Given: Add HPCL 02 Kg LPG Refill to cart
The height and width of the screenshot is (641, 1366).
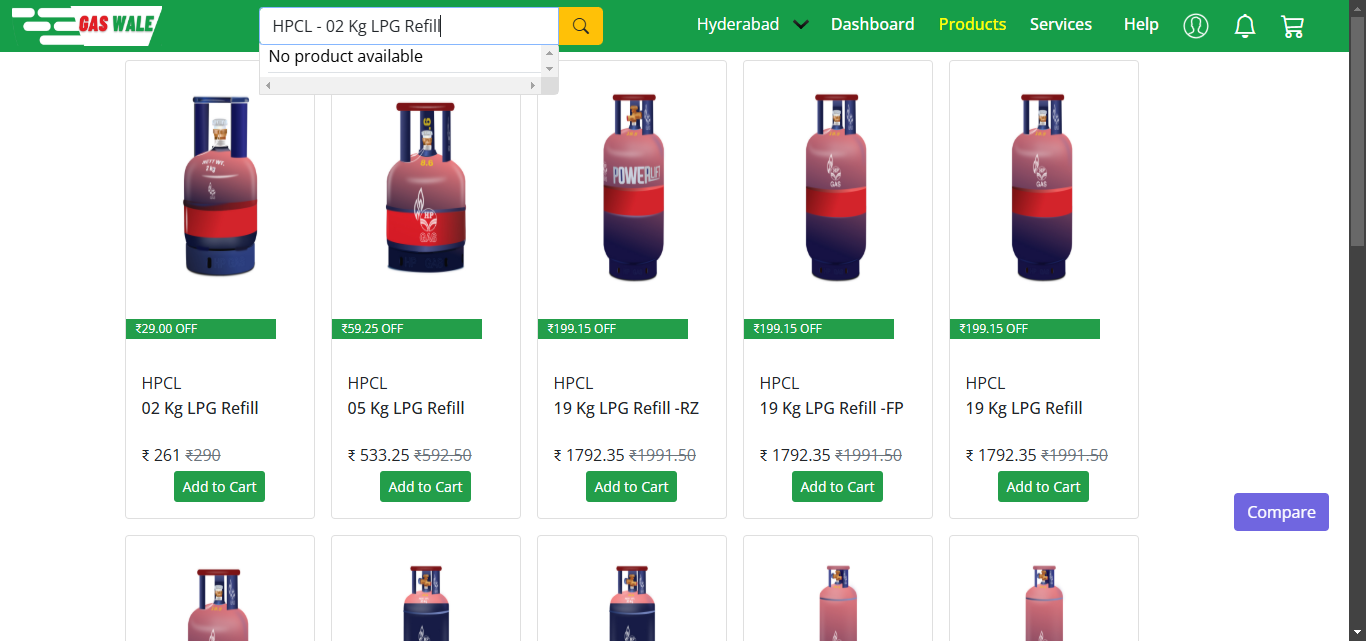Looking at the screenshot, I should click(219, 487).
